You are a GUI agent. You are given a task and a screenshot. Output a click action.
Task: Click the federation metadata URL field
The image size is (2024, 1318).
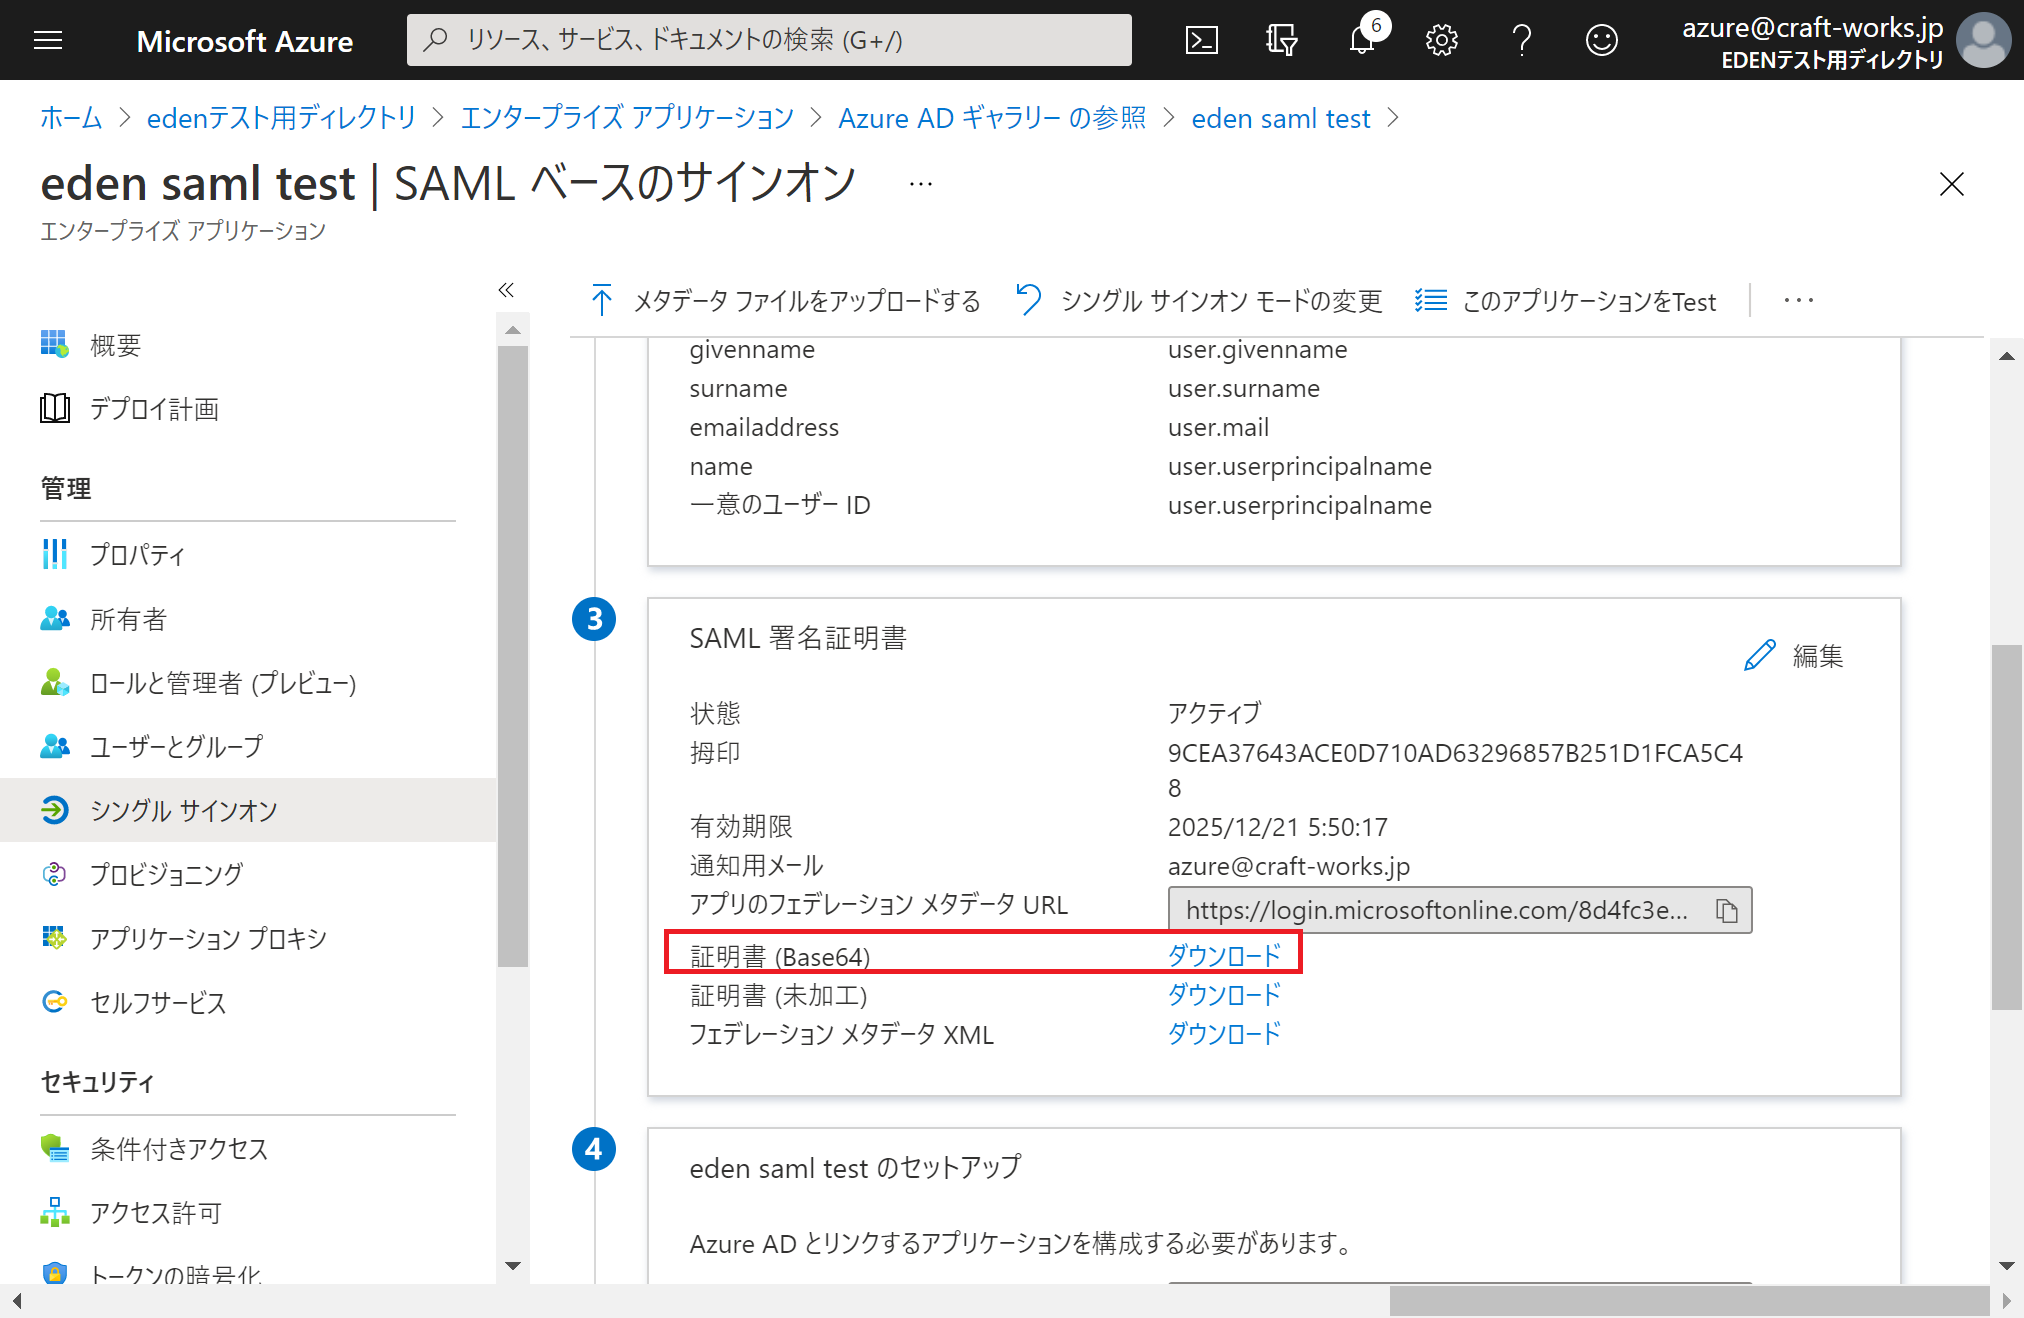coord(1460,910)
